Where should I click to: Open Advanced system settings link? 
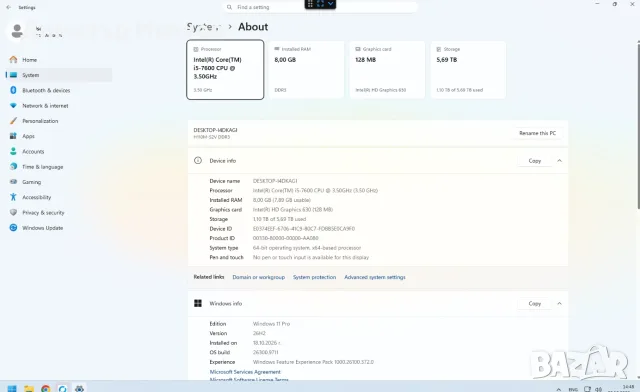375,277
